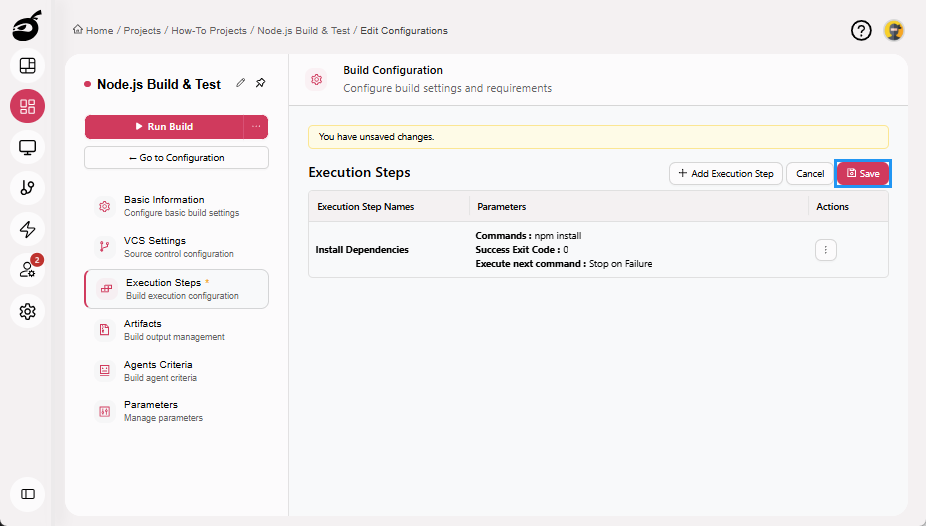The width and height of the screenshot is (926, 526).
Task: Open the dashboard layout icon in sidebar
Action: pyautogui.click(x=27, y=66)
